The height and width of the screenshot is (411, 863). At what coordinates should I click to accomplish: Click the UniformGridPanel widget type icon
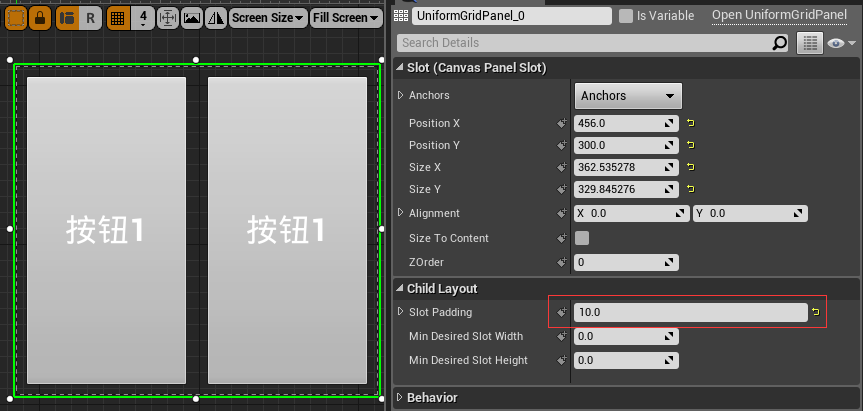pyautogui.click(x=401, y=16)
